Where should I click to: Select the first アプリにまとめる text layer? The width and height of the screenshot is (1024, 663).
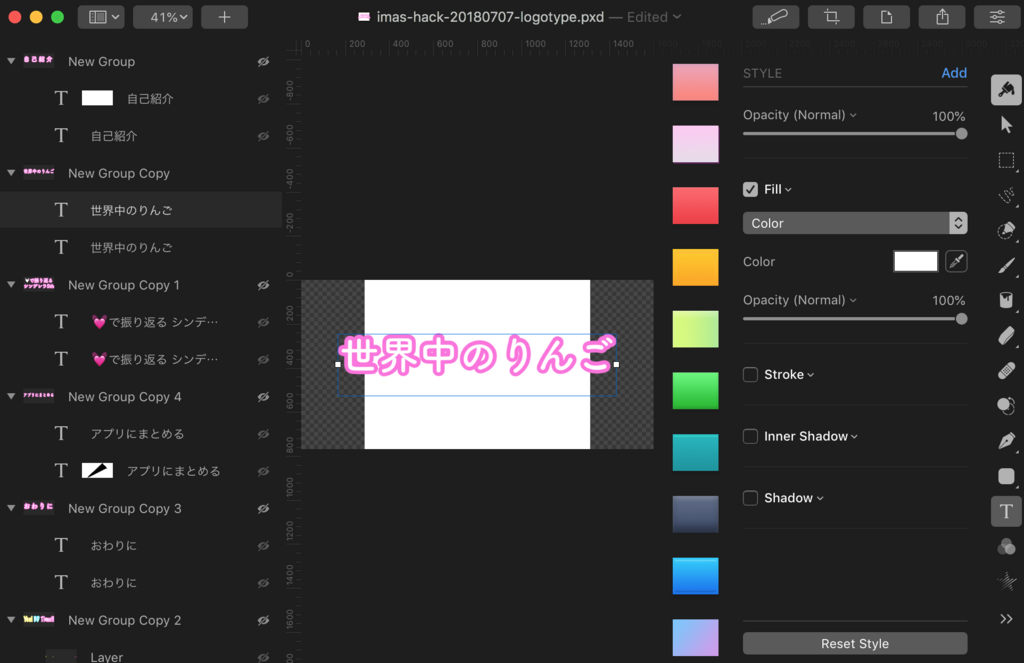141,434
